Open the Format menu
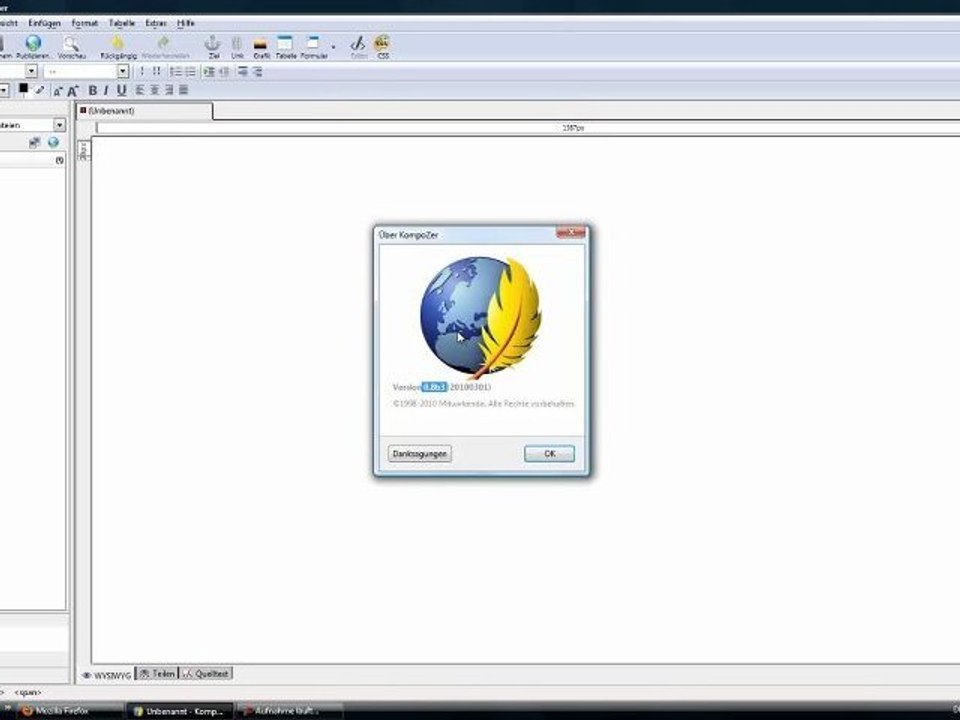960x720 pixels. pos(84,23)
